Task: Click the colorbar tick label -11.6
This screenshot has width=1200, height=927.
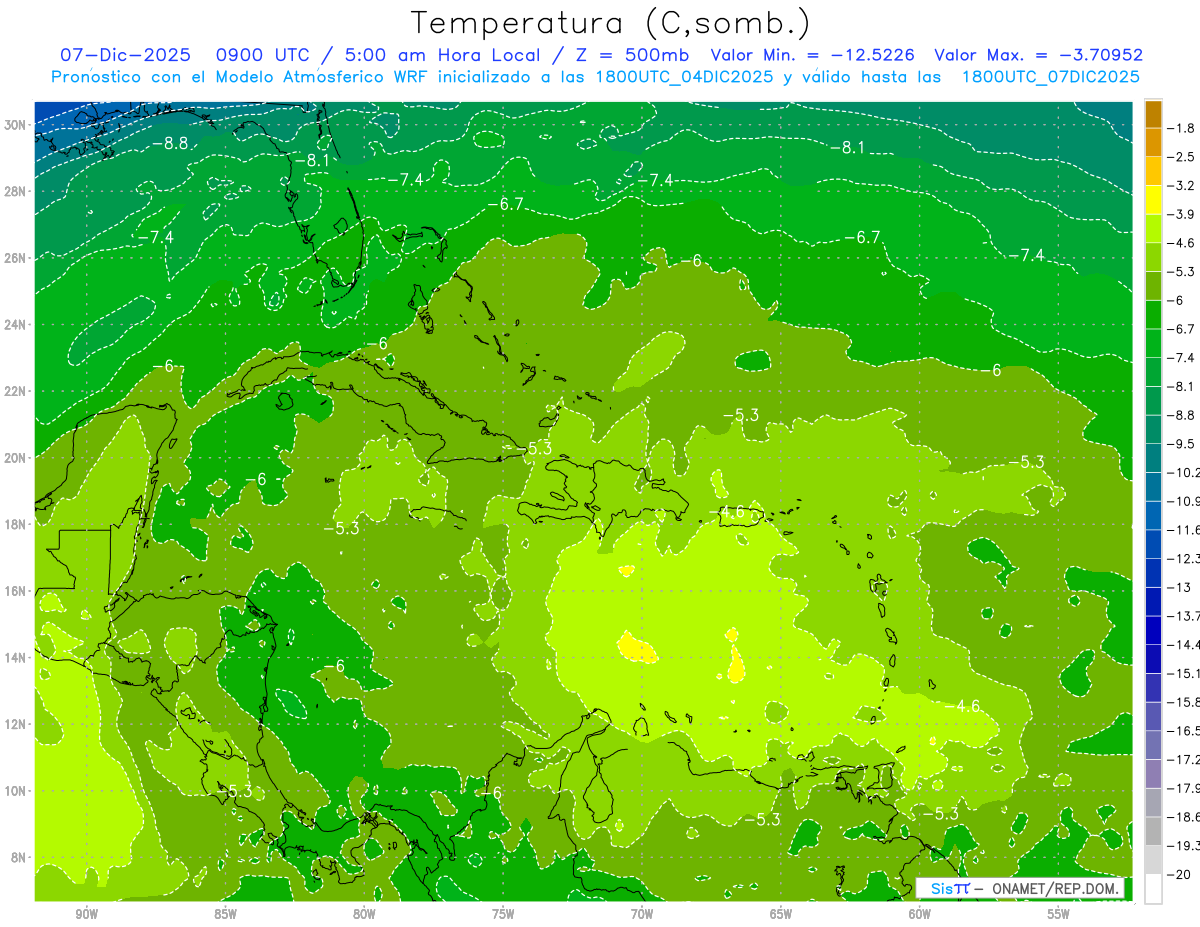Action: coord(1184,529)
